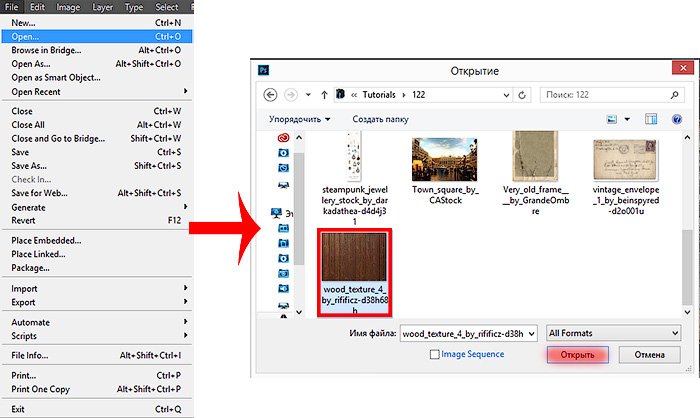Image resolution: width=700 pixels, height=418 pixels.
Task: Open the Edit menu
Action: [38, 7]
